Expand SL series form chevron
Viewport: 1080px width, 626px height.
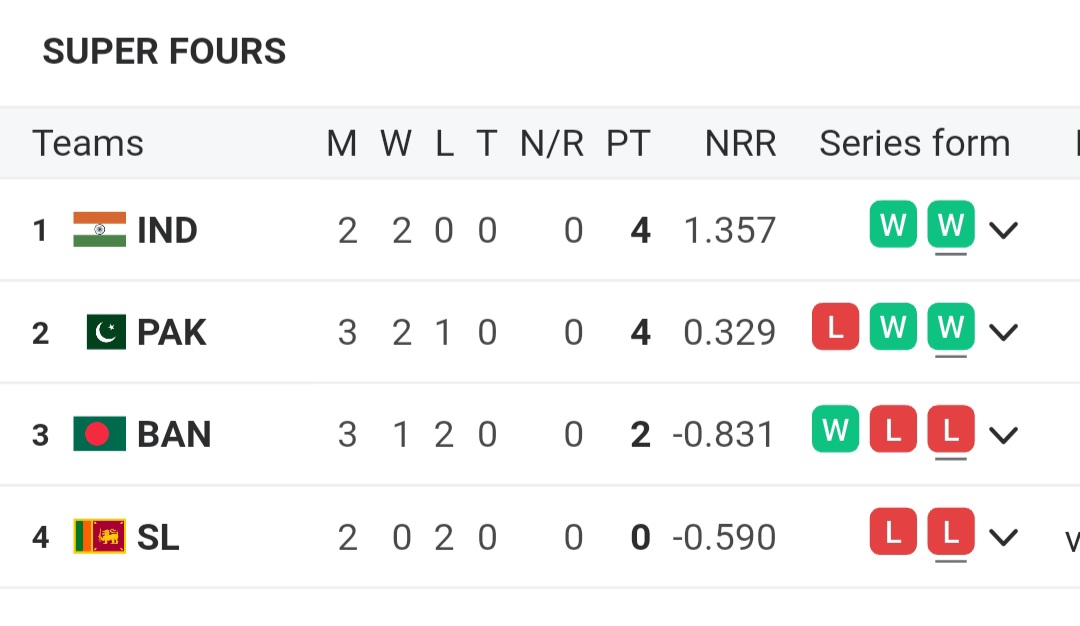point(1003,538)
